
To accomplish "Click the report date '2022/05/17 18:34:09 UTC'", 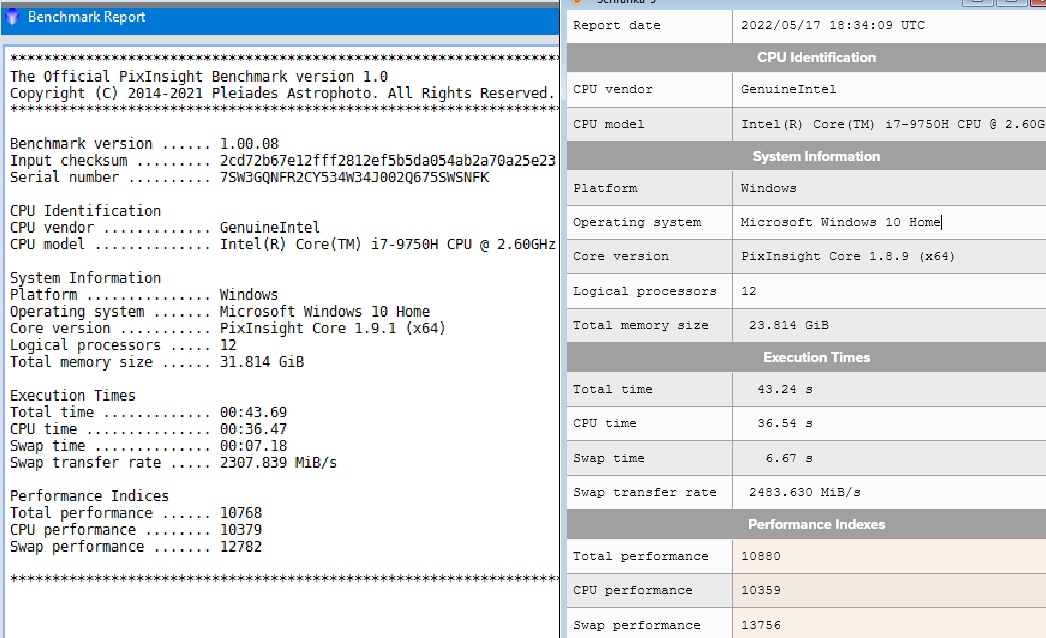I will tap(833, 25).
